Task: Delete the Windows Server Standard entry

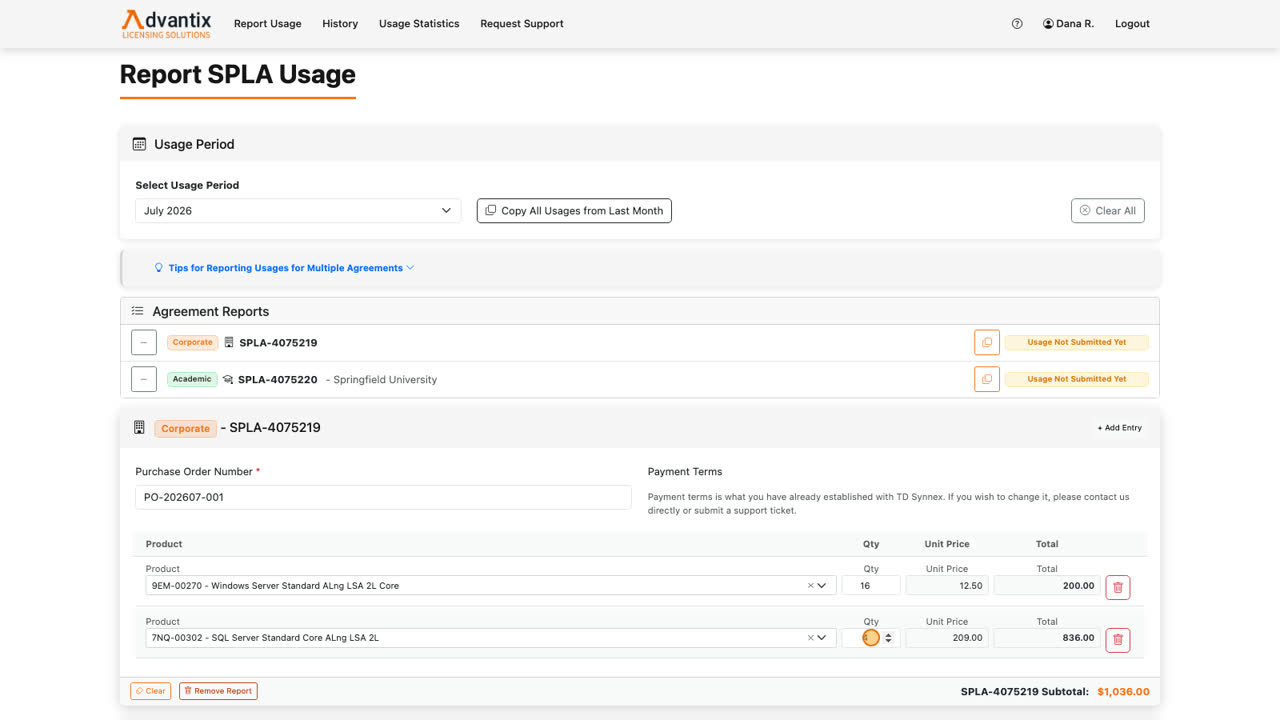Action: click(x=1118, y=586)
